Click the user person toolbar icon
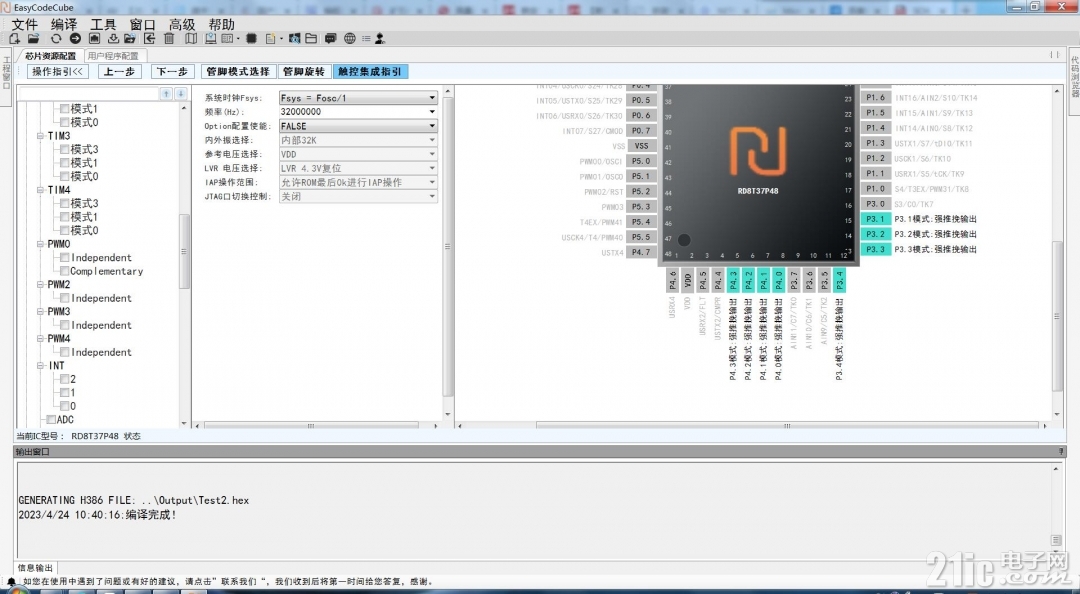 [380, 39]
